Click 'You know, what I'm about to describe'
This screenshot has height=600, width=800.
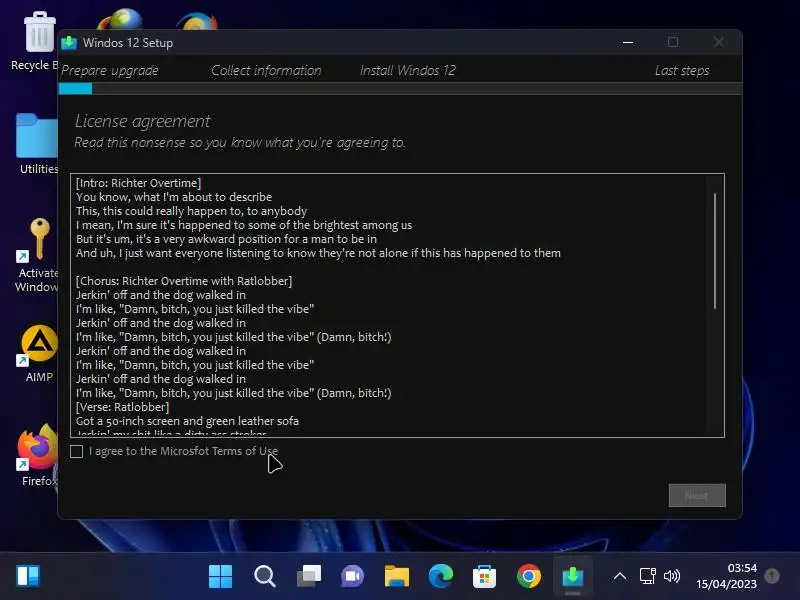[174, 197]
